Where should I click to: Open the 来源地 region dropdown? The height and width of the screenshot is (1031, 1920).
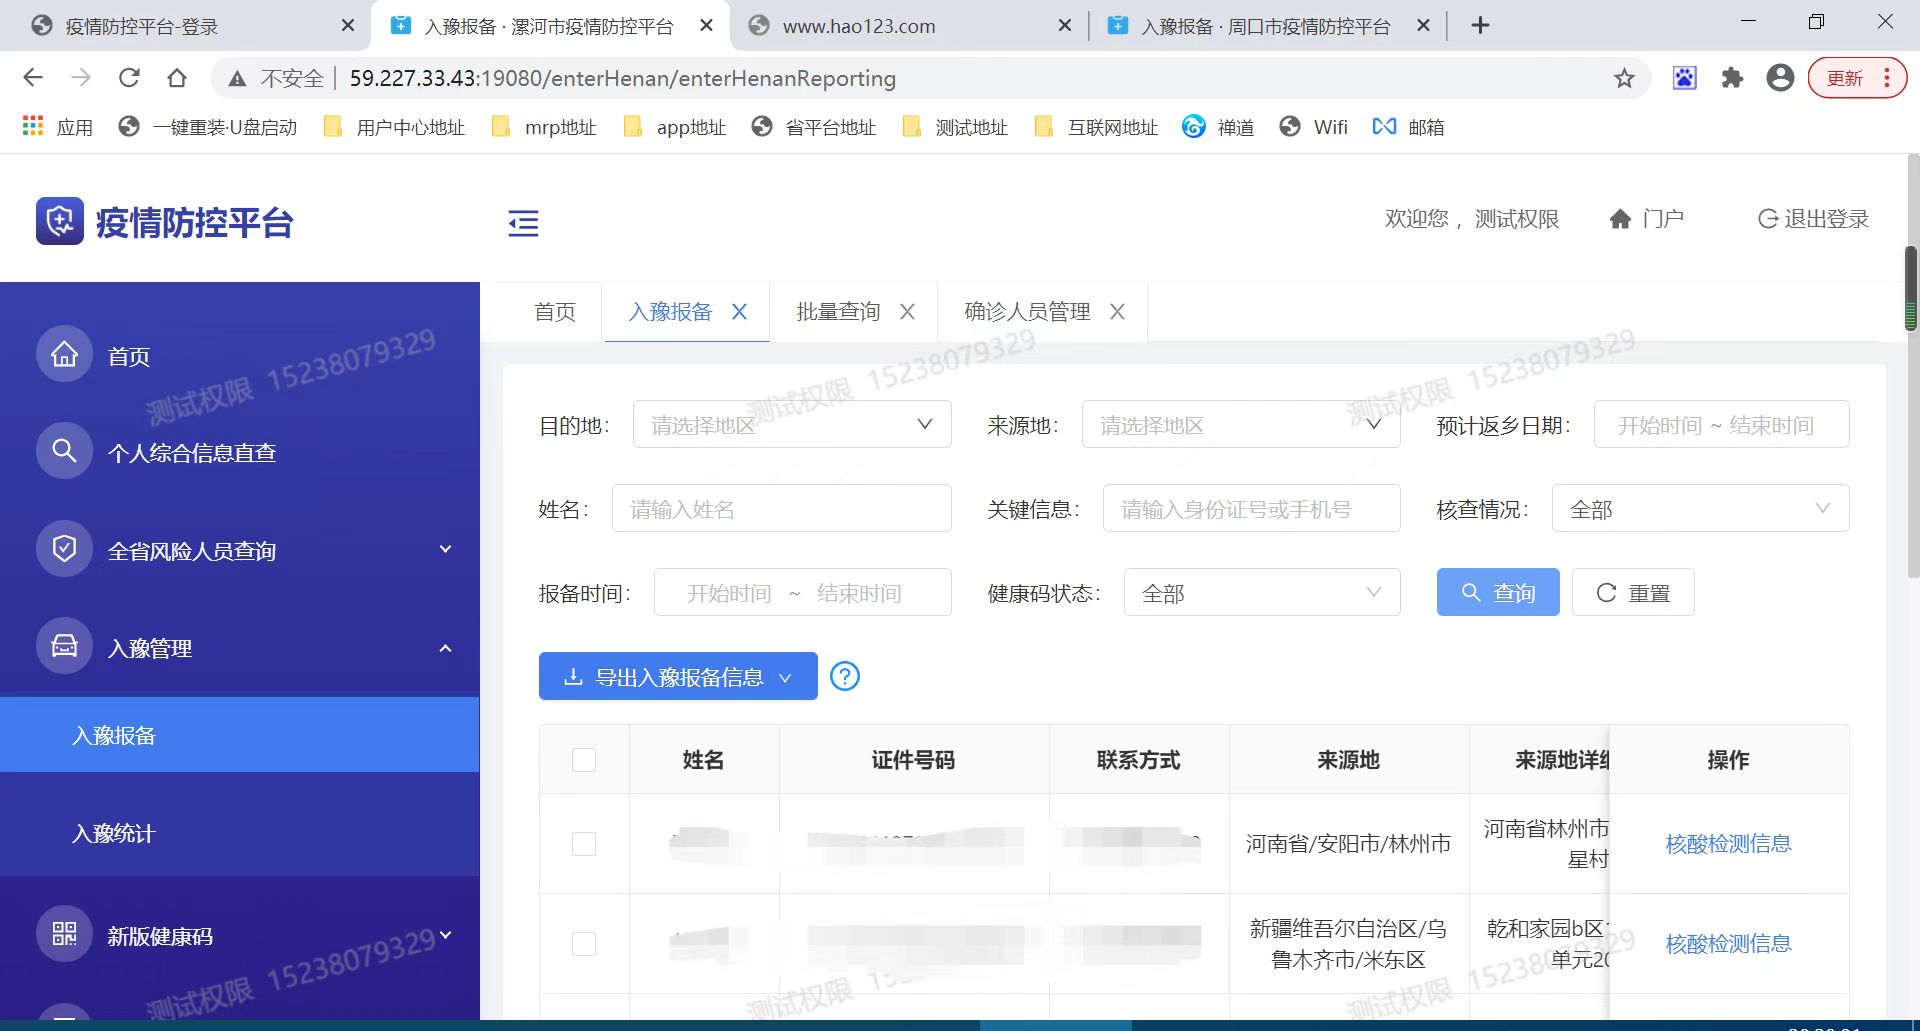(x=1241, y=424)
